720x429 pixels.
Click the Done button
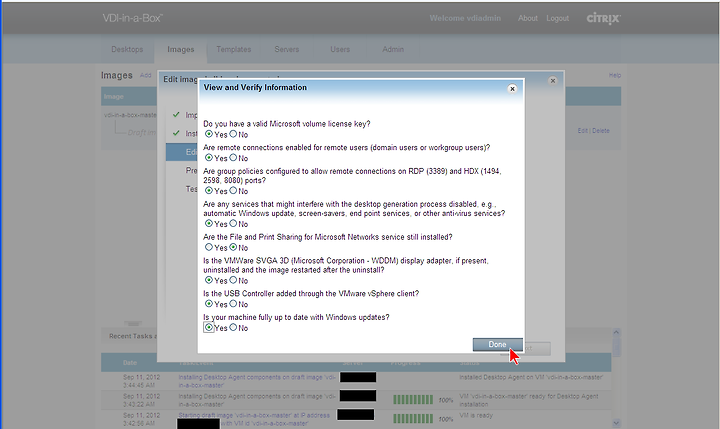(498, 344)
